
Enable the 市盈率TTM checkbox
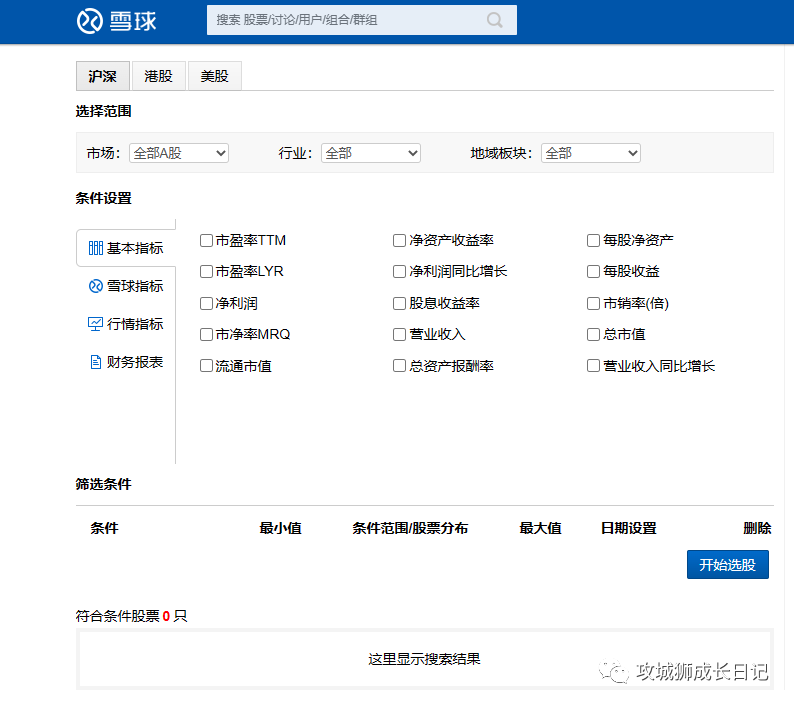pos(207,240)
